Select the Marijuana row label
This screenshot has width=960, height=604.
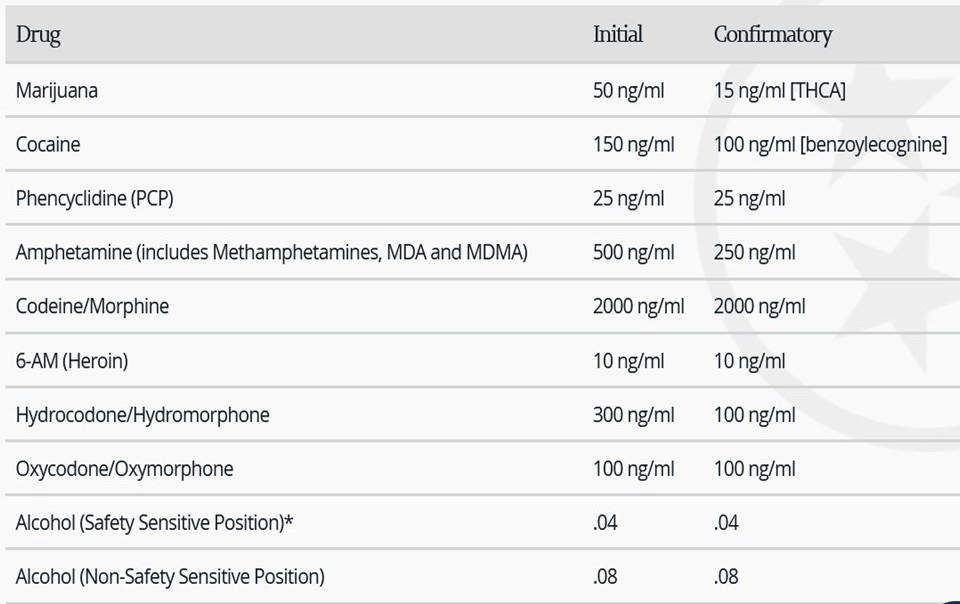[x=57, y=91]
